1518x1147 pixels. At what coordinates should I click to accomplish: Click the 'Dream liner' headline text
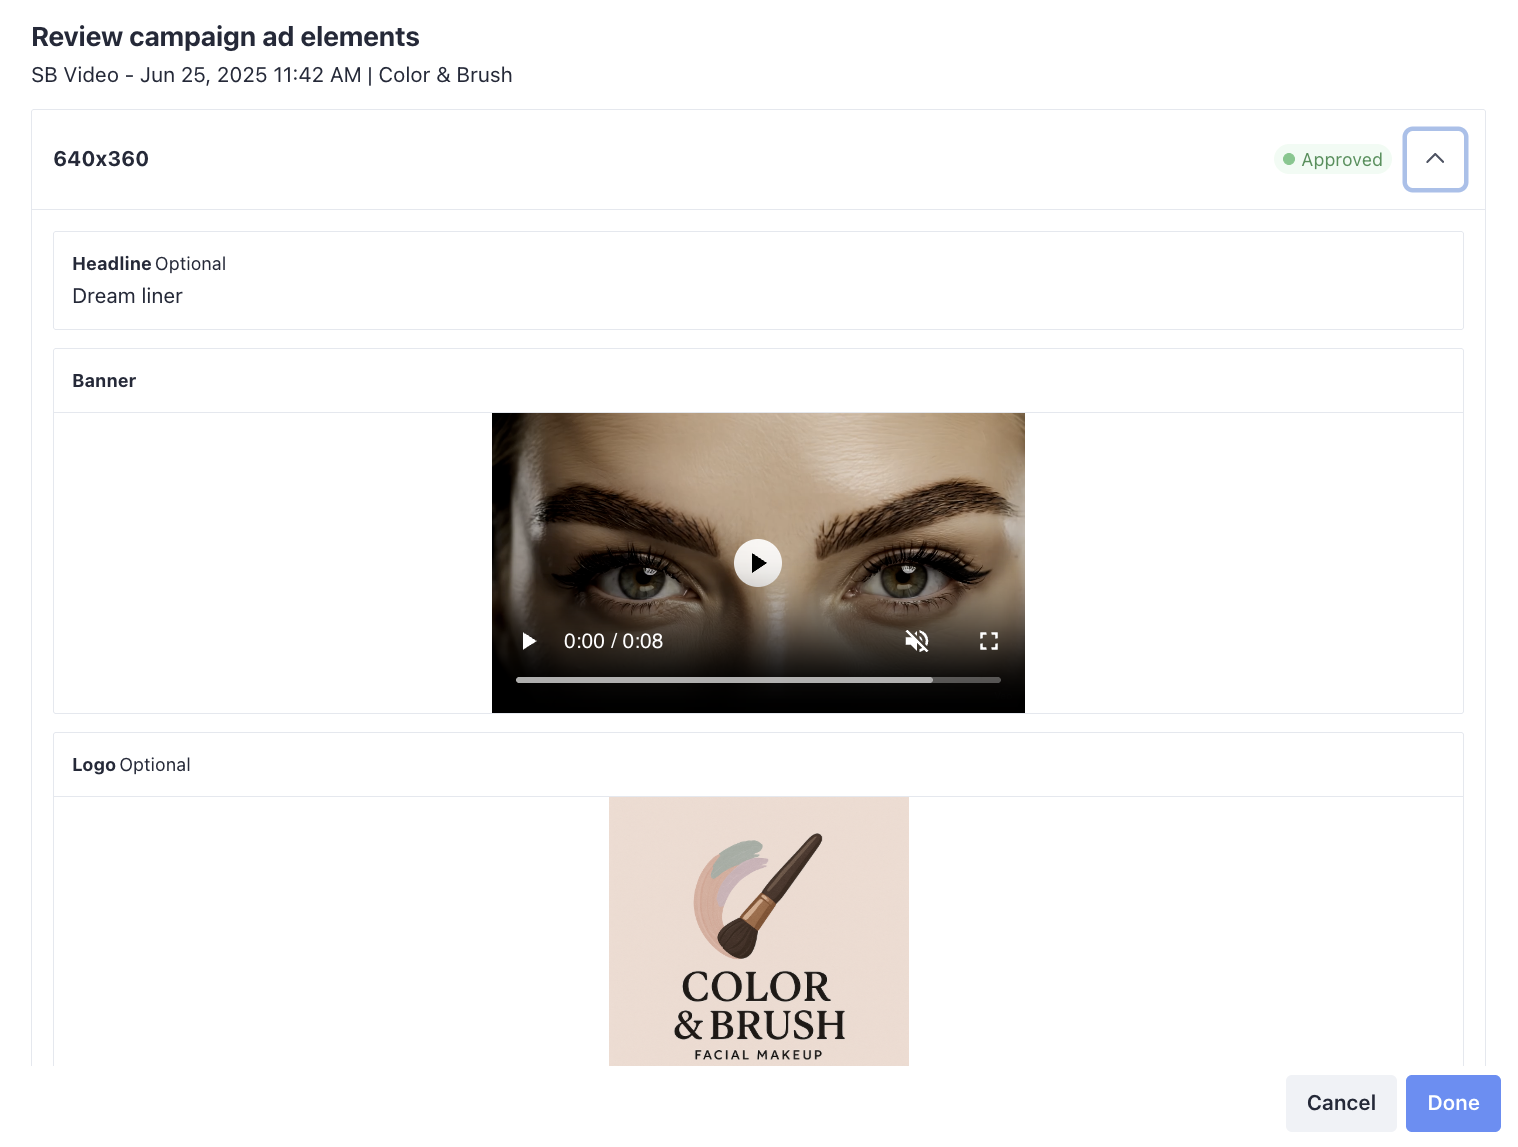tap(128, 296)
